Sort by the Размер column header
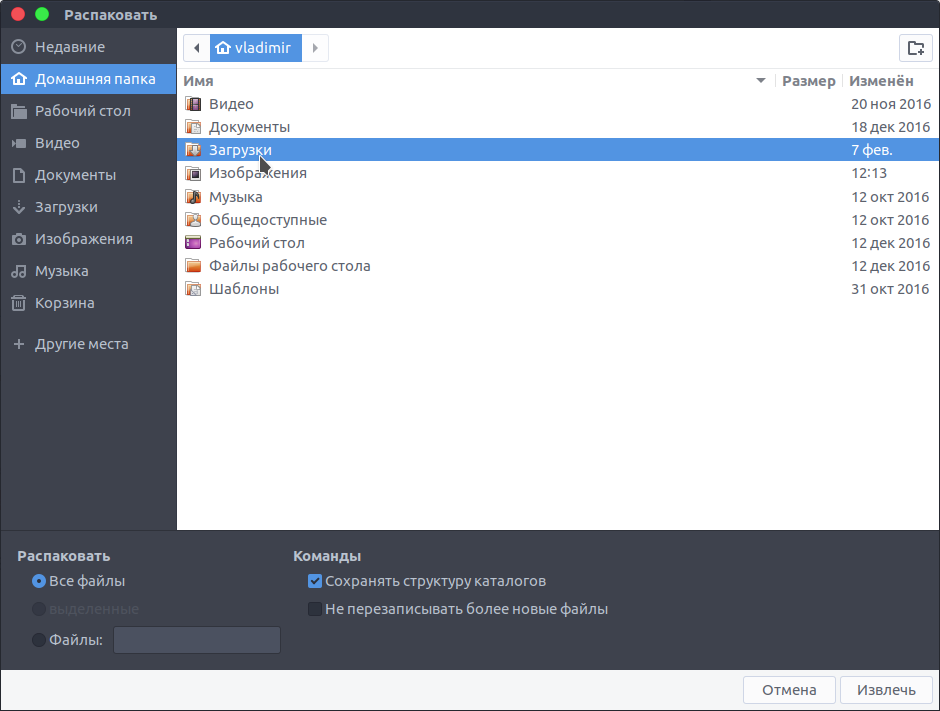This screenshot has width=940, height=711. pyautogui.click(x=808, y=81)
